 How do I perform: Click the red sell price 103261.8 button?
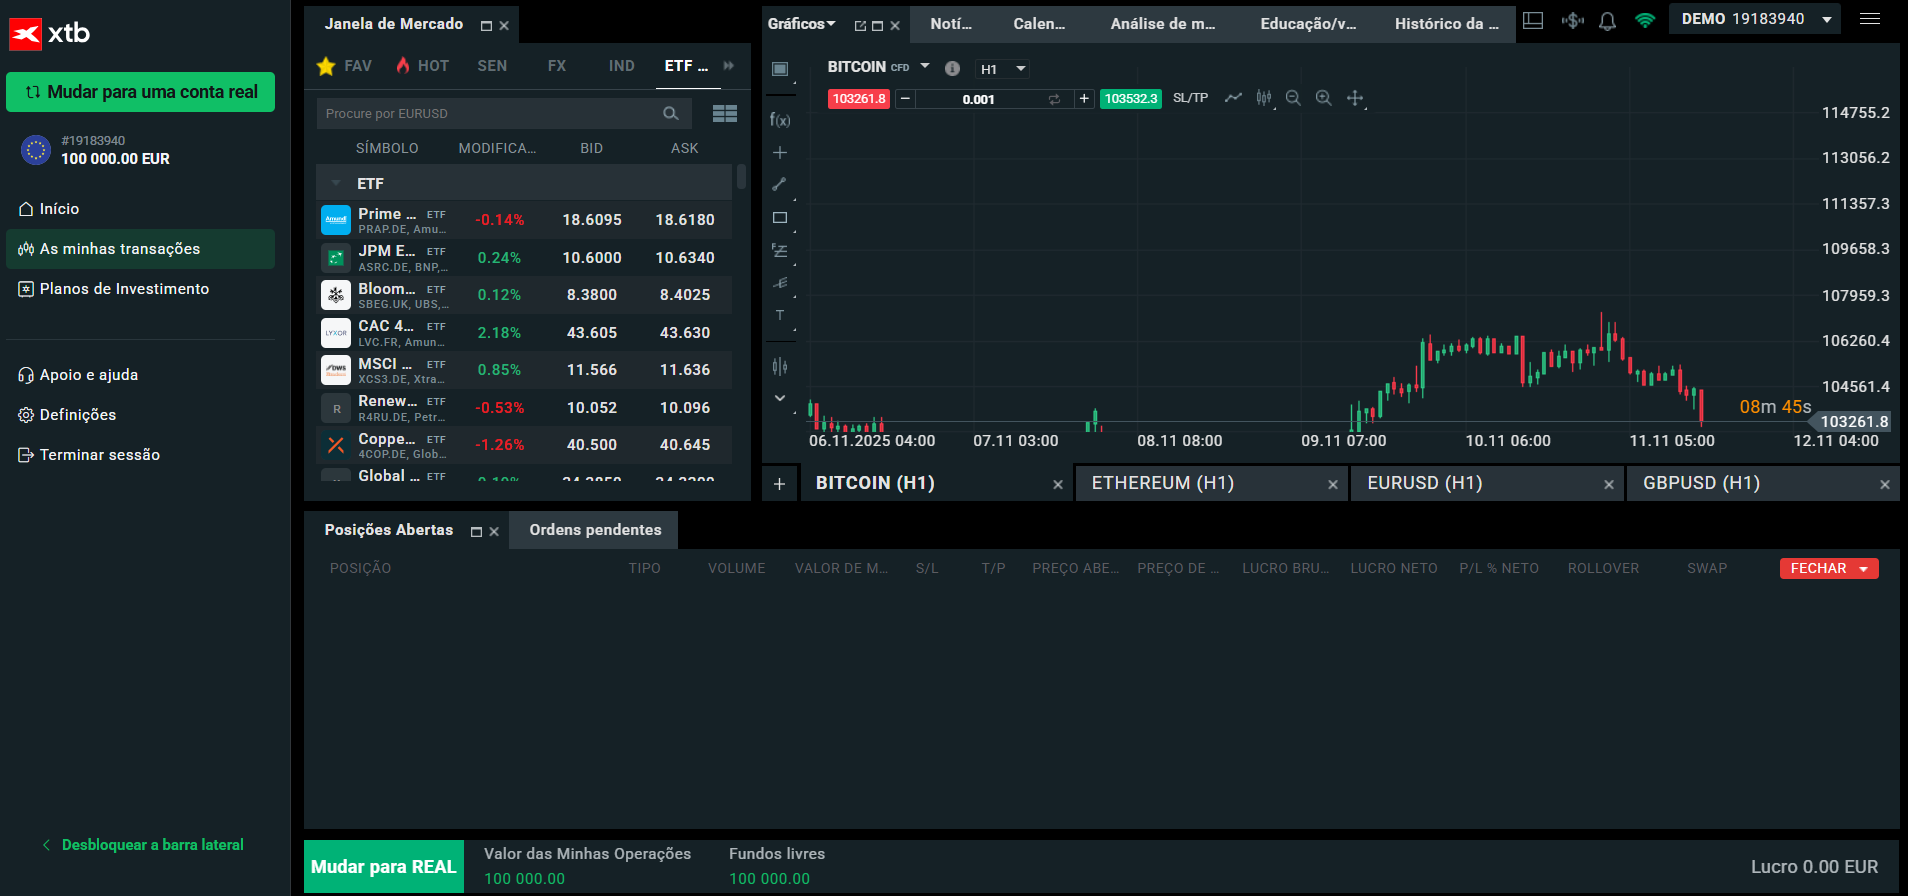click(x=859, y=99)
